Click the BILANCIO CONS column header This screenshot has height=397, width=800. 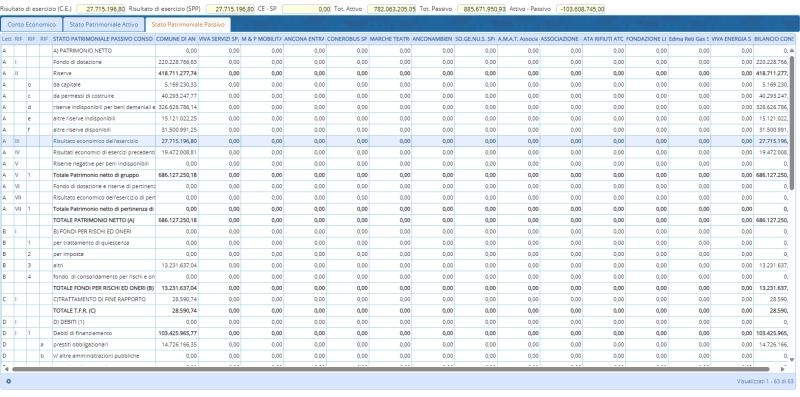pyautogui.click(x=774, y=39)
